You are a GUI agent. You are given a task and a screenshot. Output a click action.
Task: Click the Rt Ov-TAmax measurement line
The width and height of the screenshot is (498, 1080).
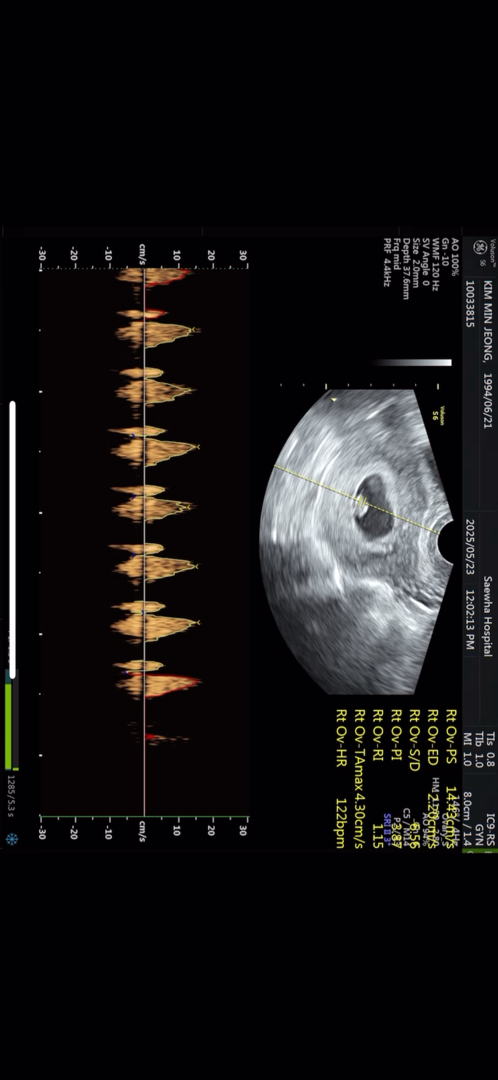359,778
